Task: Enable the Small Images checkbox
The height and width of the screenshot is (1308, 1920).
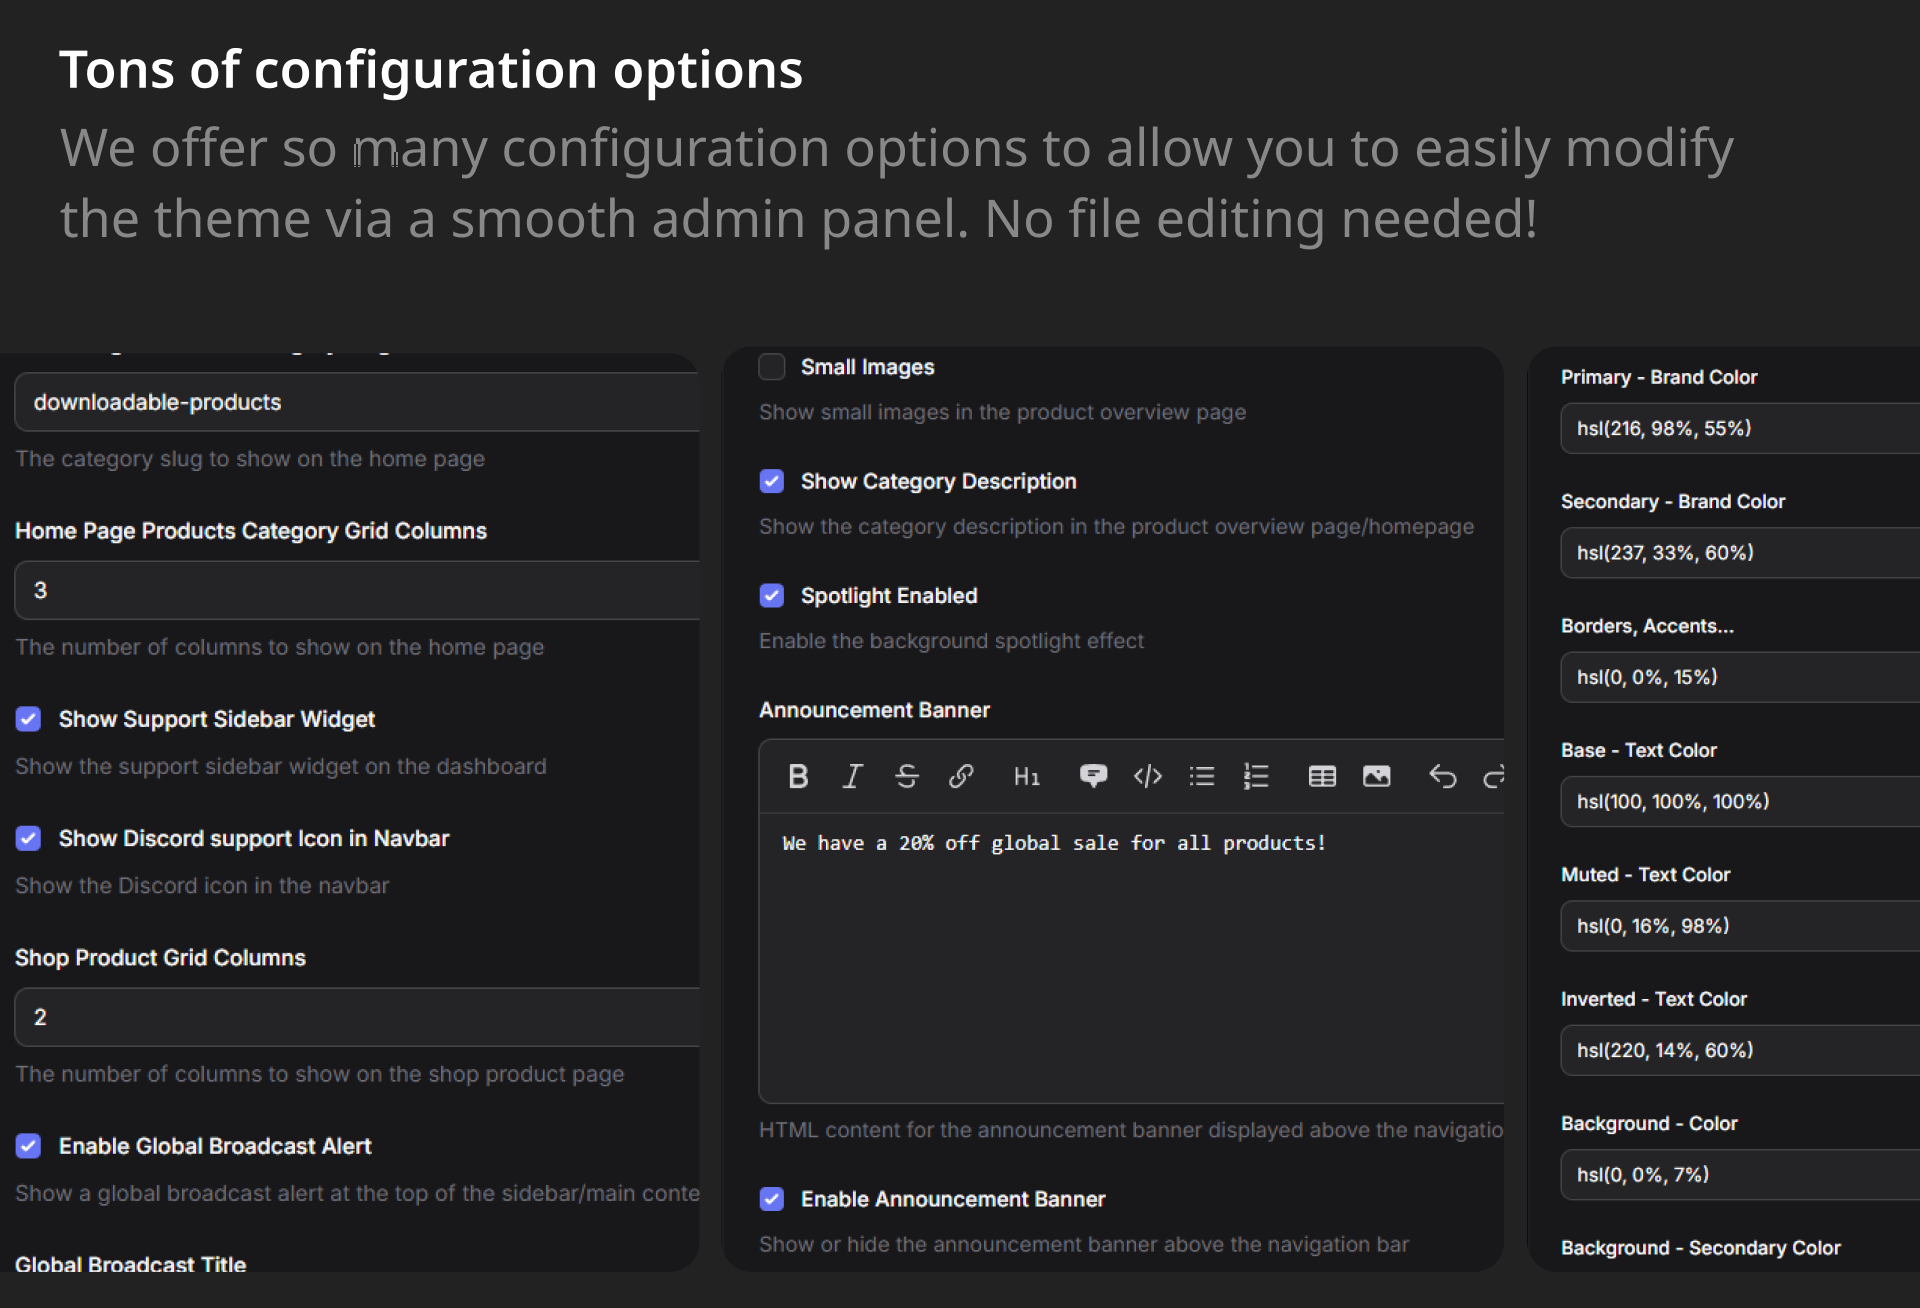Action: pyautogui.click(x=772, y=367)
